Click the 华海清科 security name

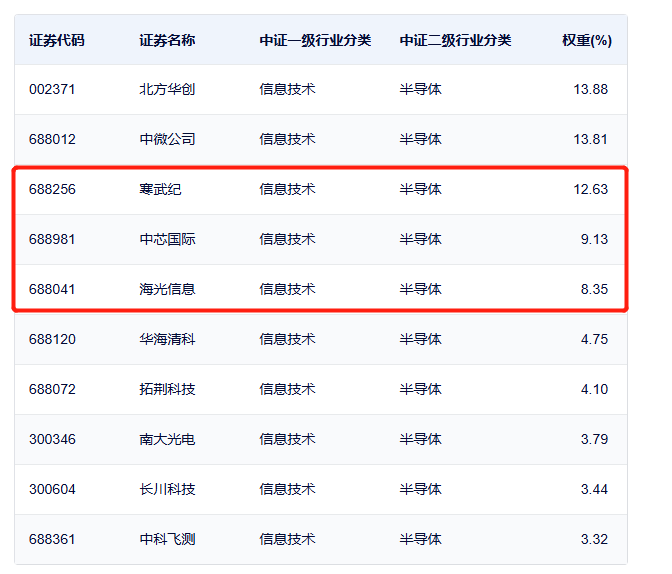[167, 339]
